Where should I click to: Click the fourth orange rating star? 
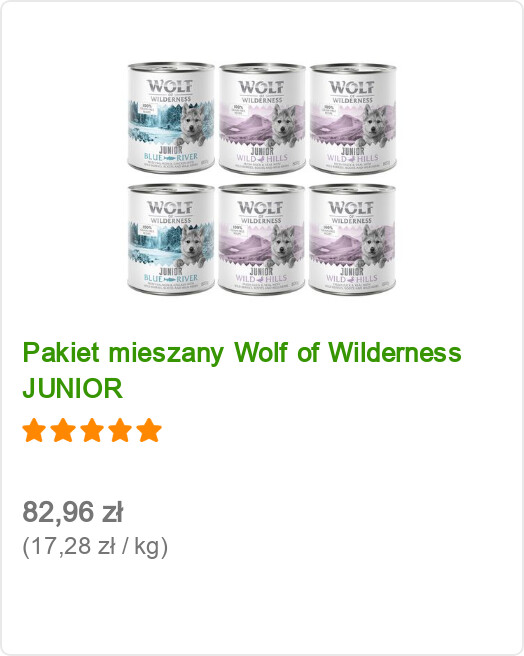(121, 430)
